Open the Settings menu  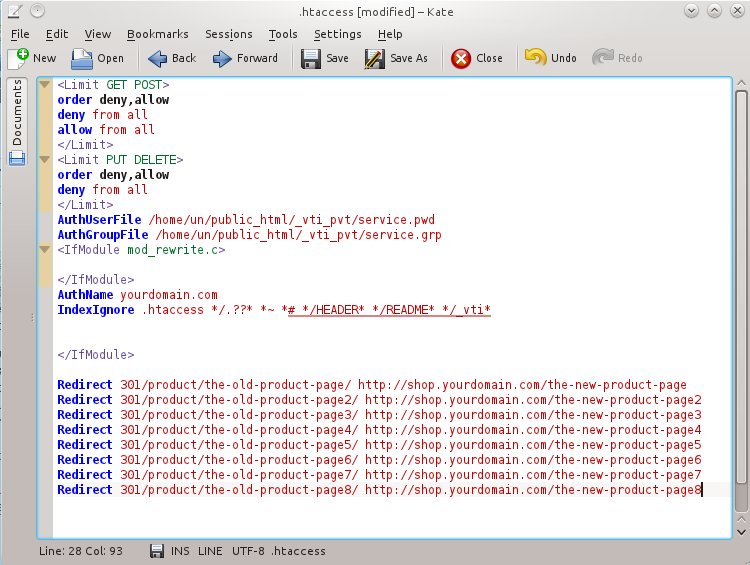(x=338, y=34)
